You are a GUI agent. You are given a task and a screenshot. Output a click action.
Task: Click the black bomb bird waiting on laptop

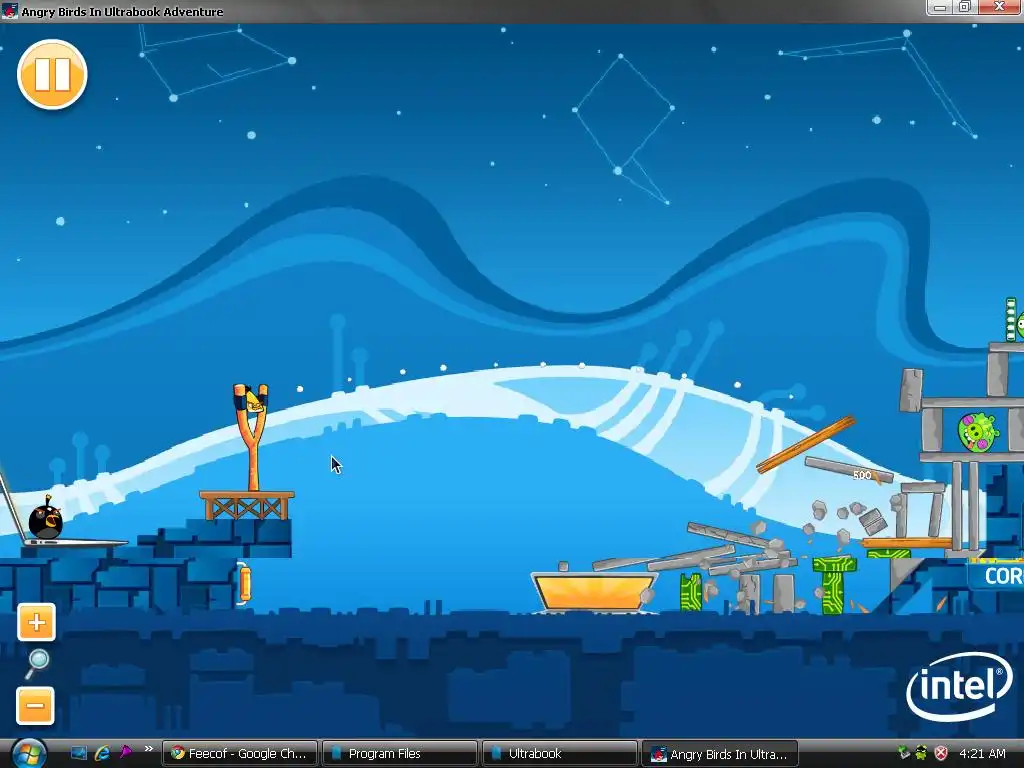[x=46, y=517]
